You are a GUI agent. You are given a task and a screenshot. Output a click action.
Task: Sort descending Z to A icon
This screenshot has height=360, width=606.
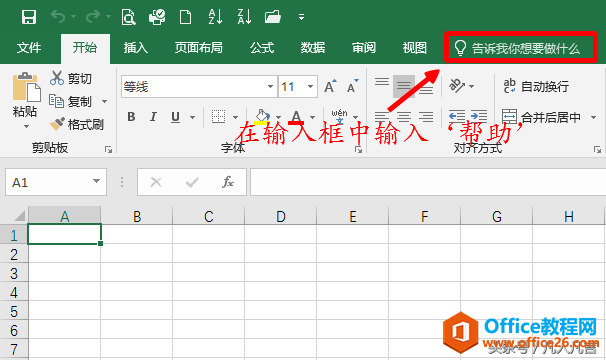point(244,17)
